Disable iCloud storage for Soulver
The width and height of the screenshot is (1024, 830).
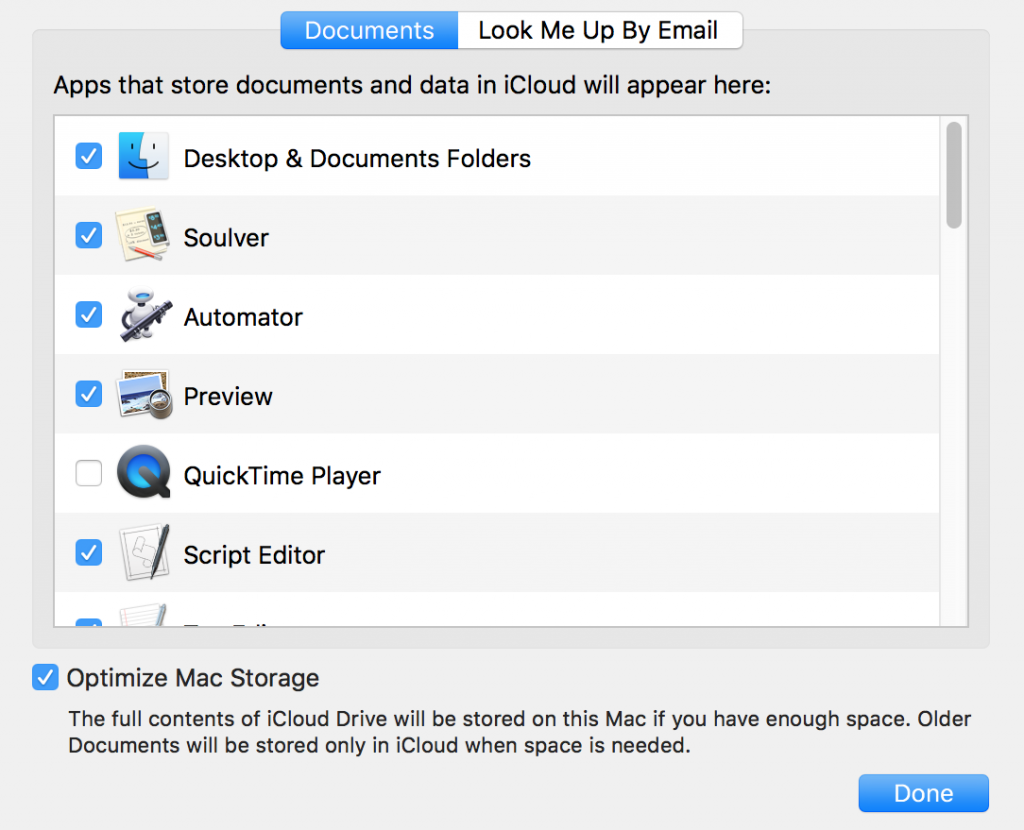pyautogui.click(x=89, y=235)
